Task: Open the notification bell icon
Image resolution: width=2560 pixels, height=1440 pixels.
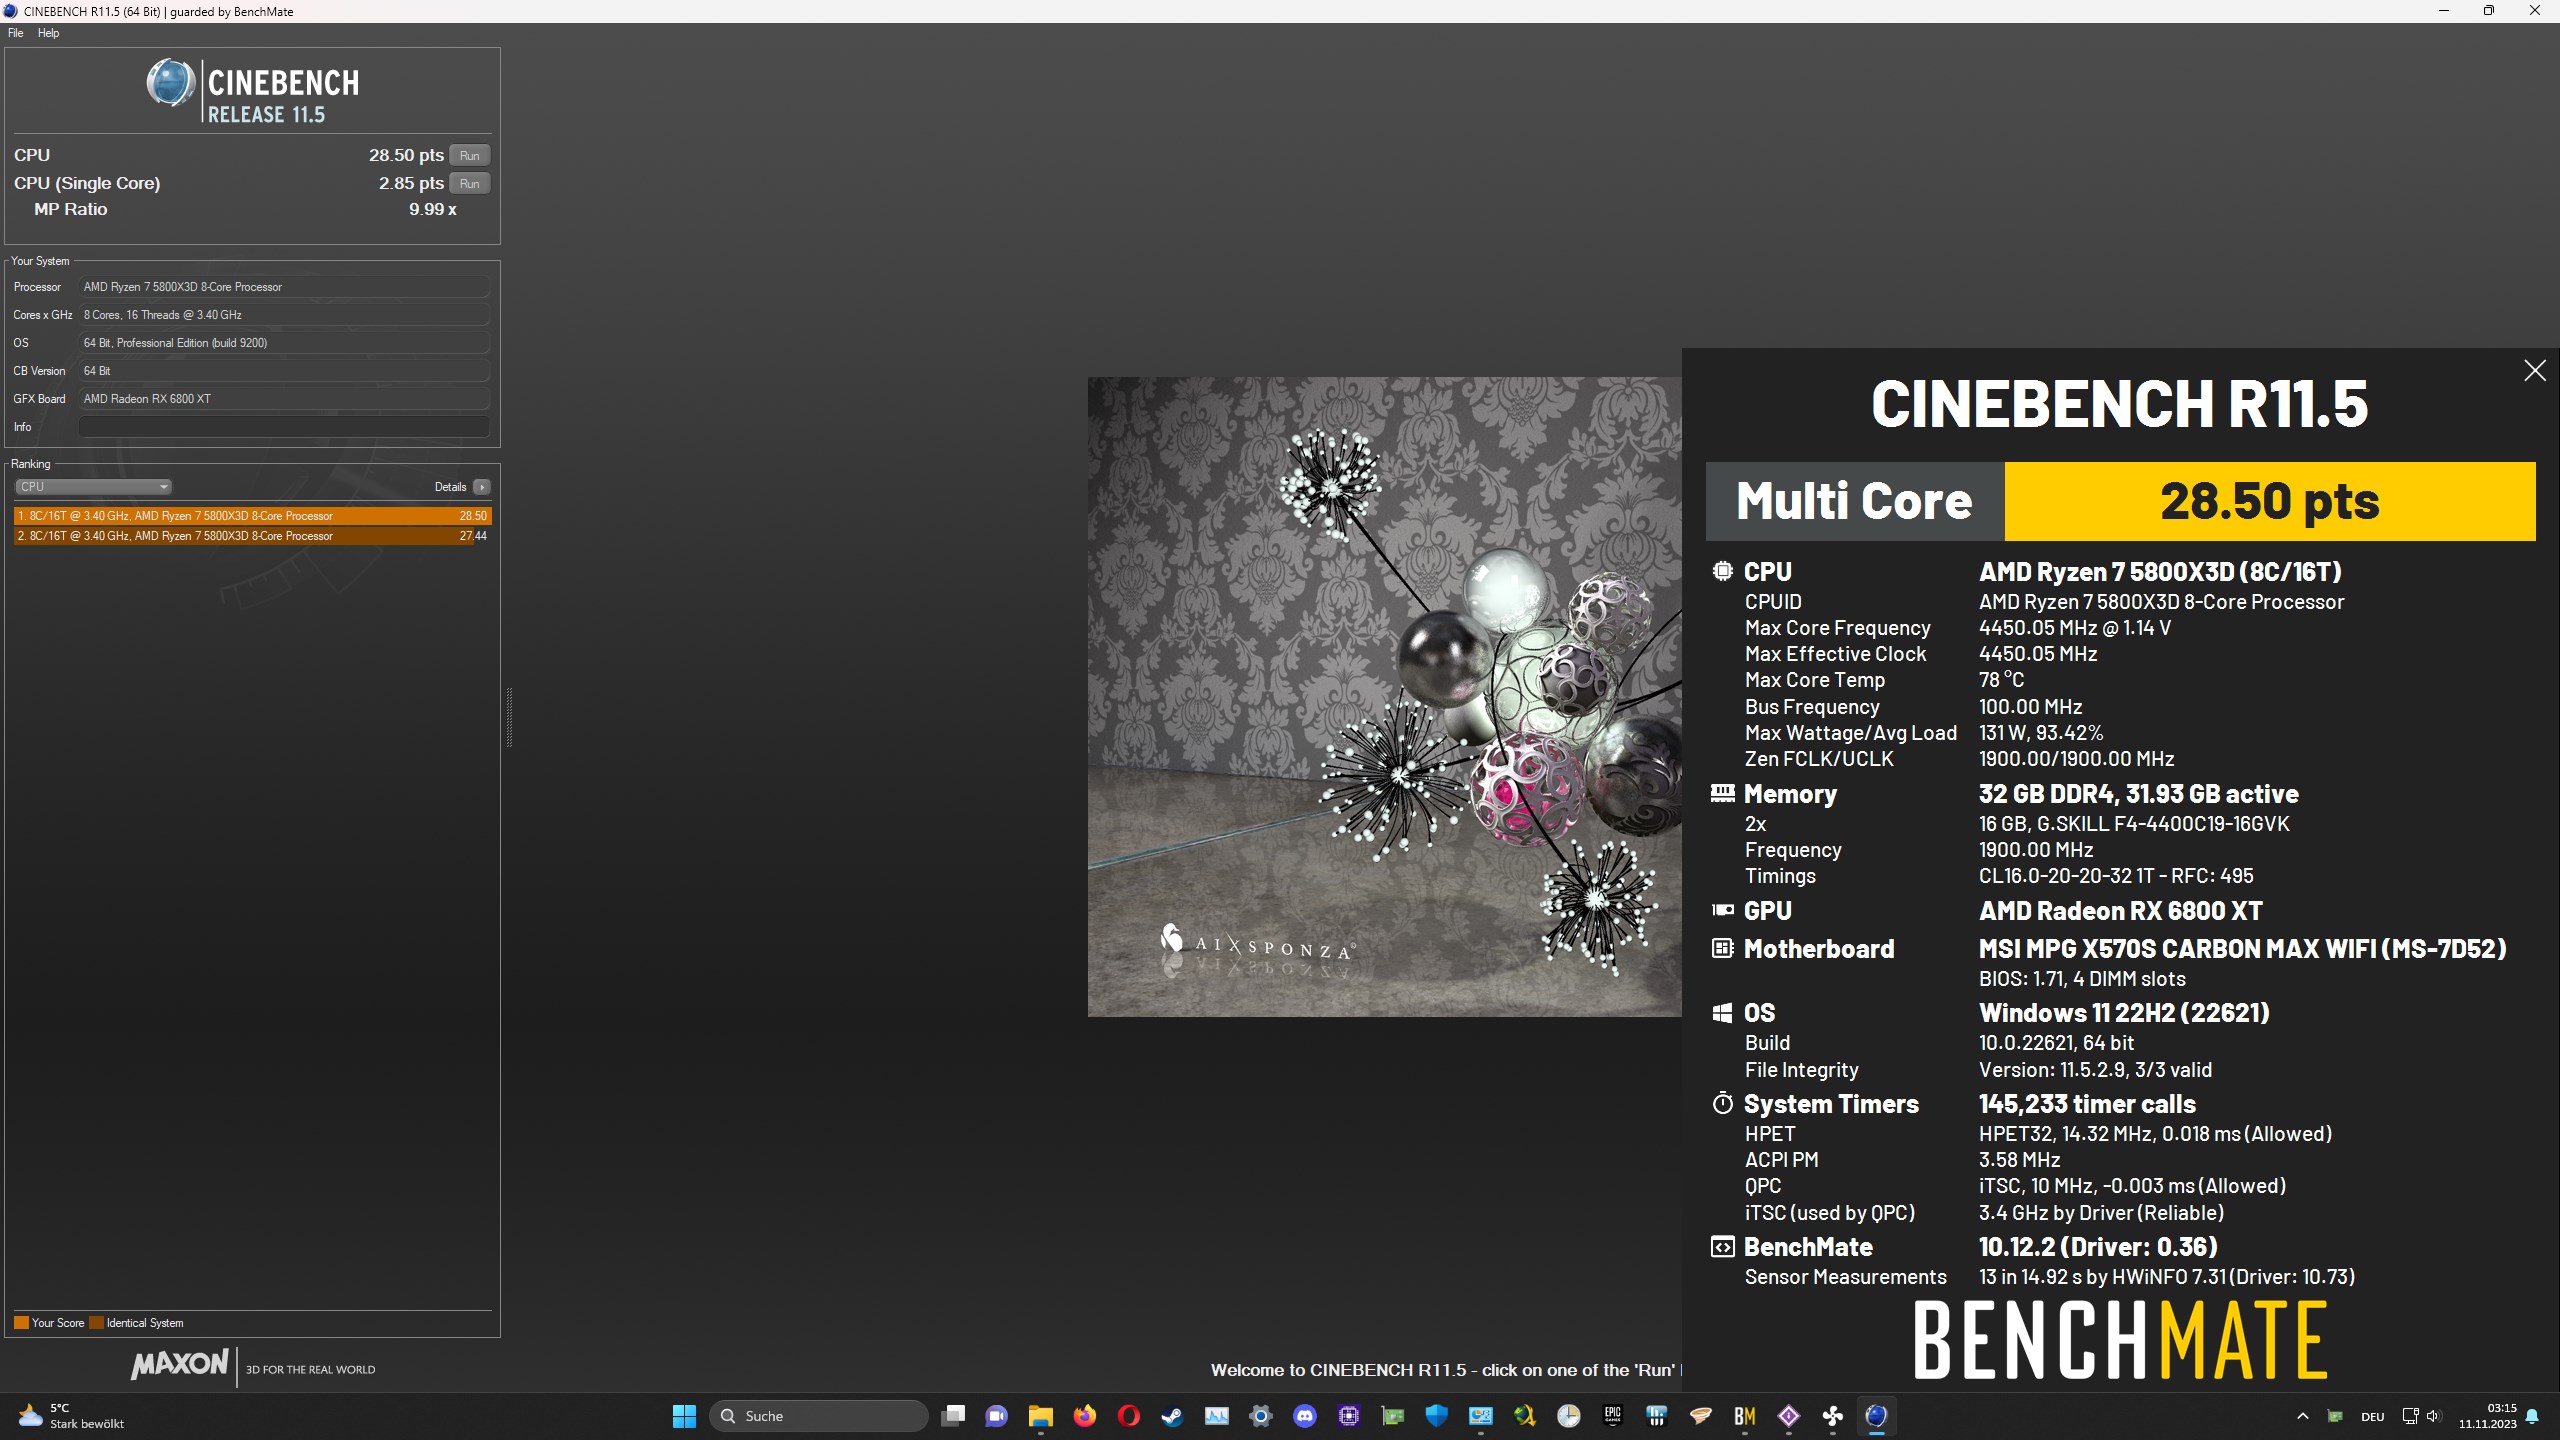Action: coord(2532,1416)
